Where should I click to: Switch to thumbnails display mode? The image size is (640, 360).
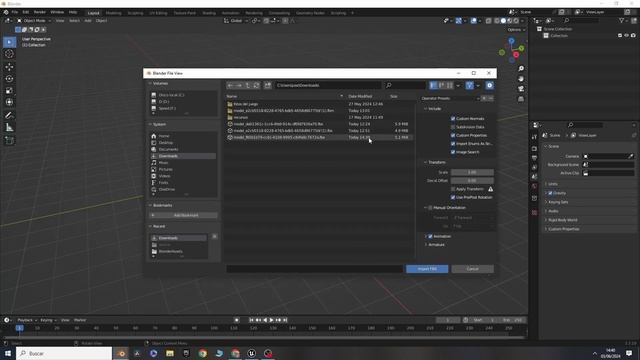450,85
